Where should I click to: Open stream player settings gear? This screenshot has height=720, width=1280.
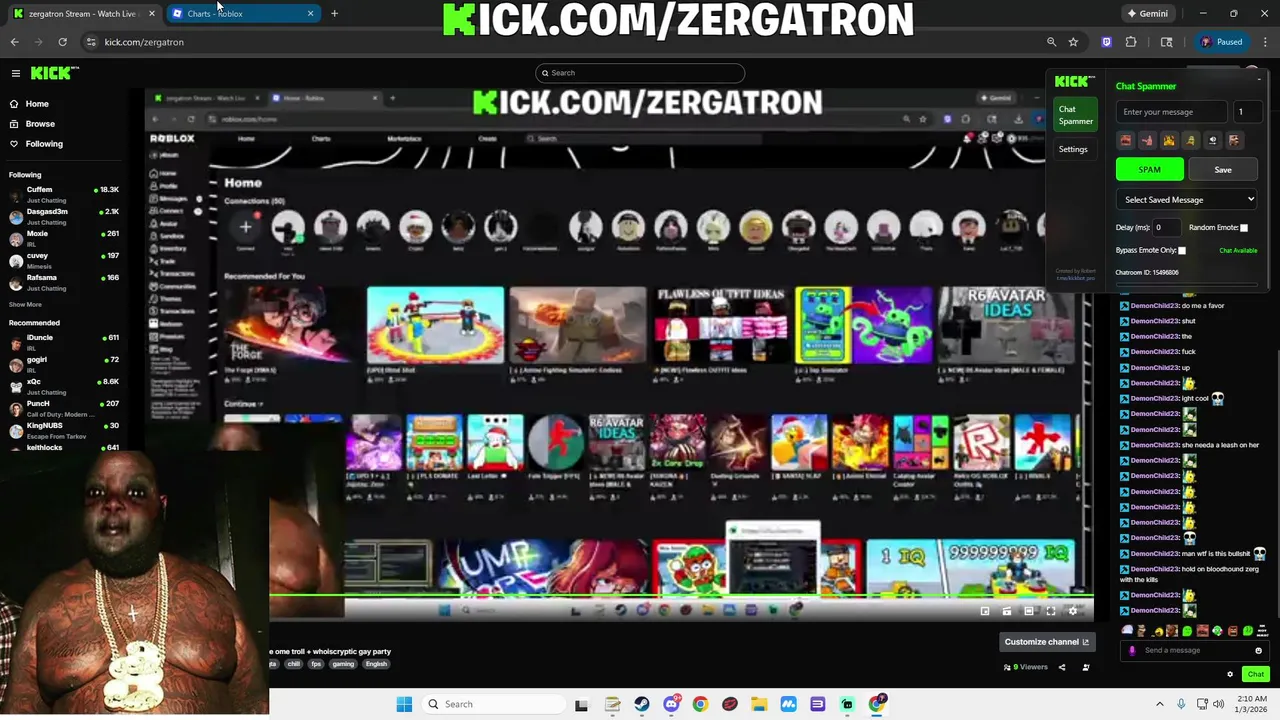click(x=1073, y=611)
